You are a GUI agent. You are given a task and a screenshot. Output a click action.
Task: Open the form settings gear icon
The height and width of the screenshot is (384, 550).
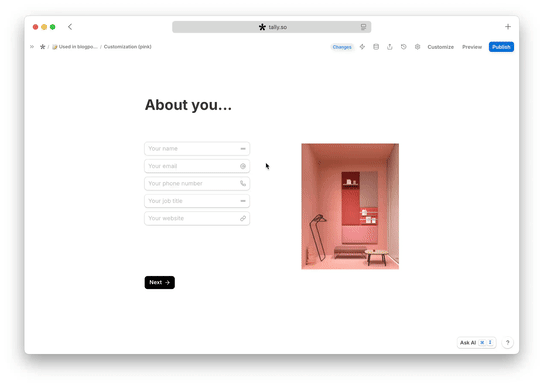417,47
